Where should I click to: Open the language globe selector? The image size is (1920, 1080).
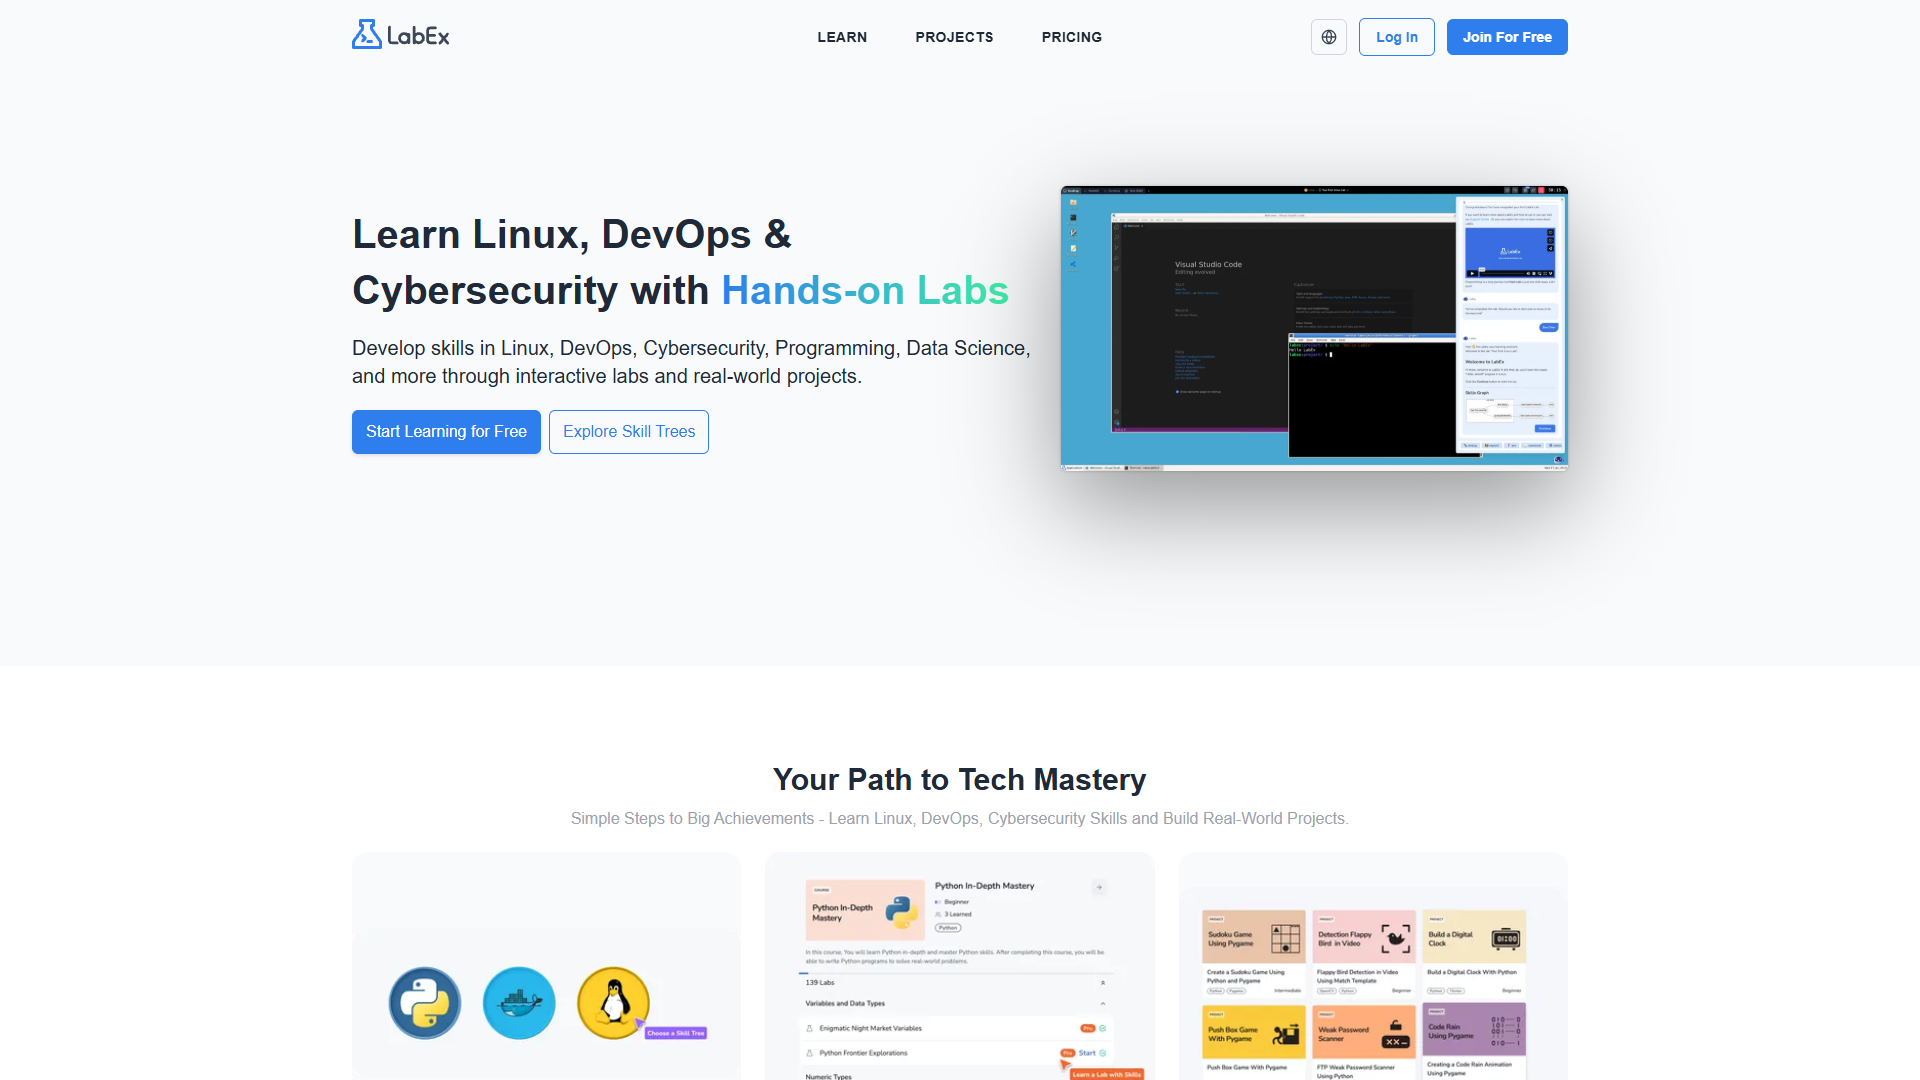[x=1328, y=37]
